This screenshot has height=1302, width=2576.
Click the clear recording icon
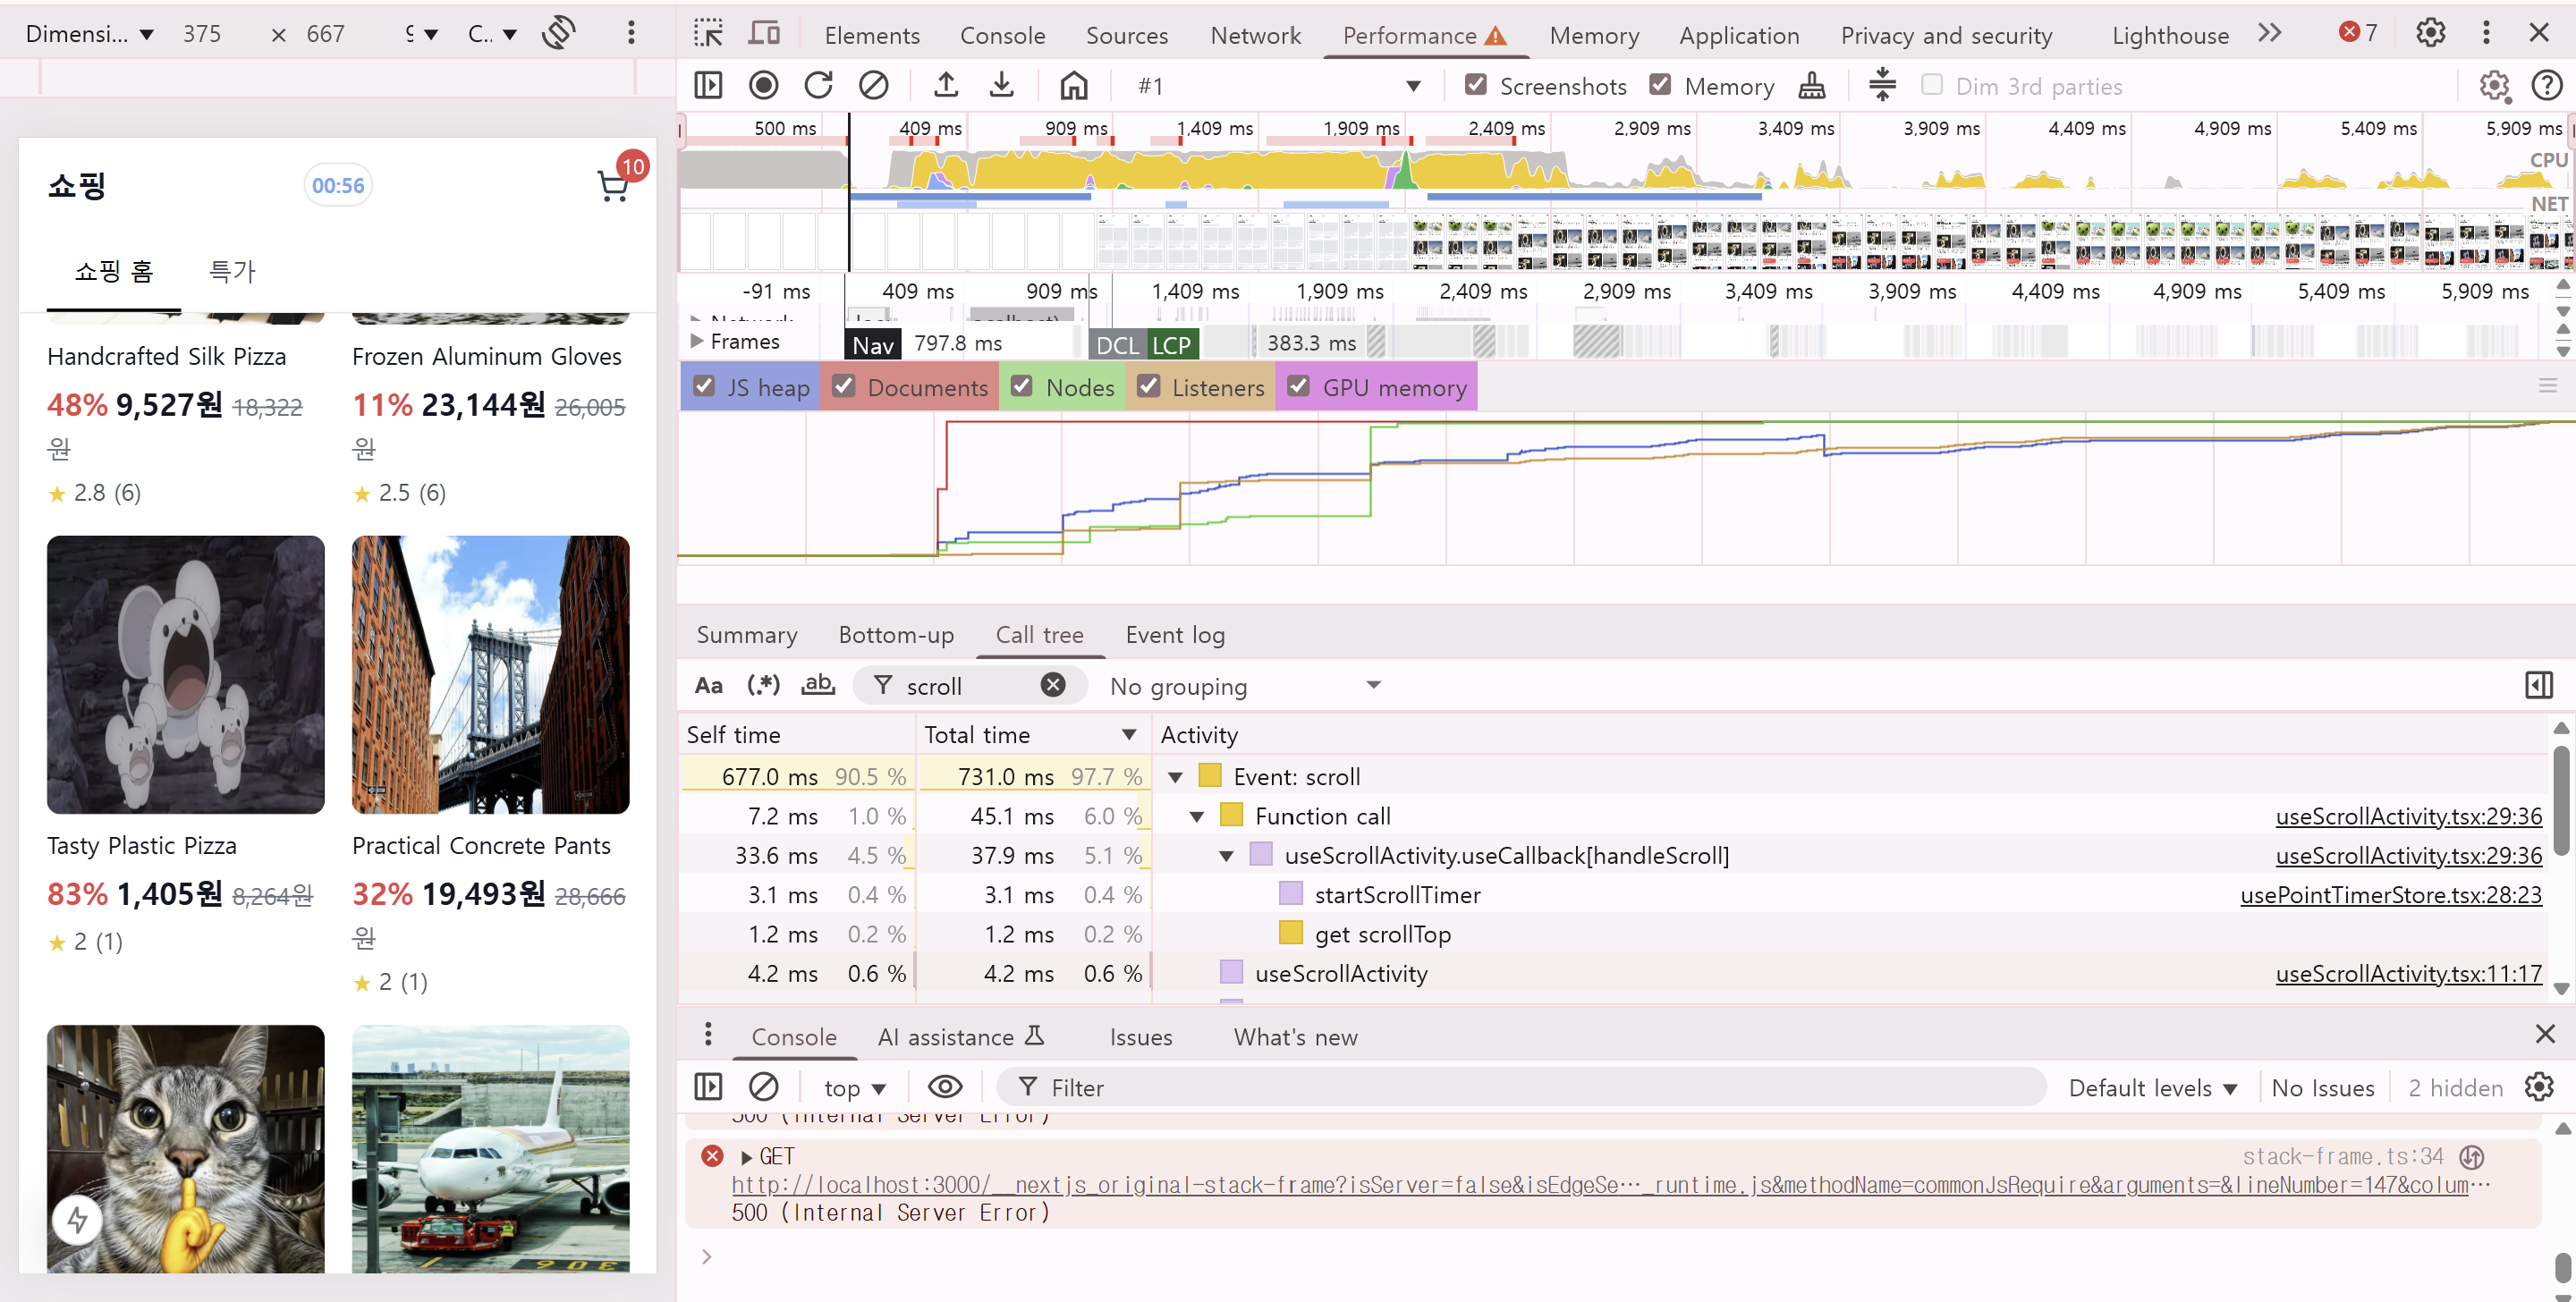point(873,86)
